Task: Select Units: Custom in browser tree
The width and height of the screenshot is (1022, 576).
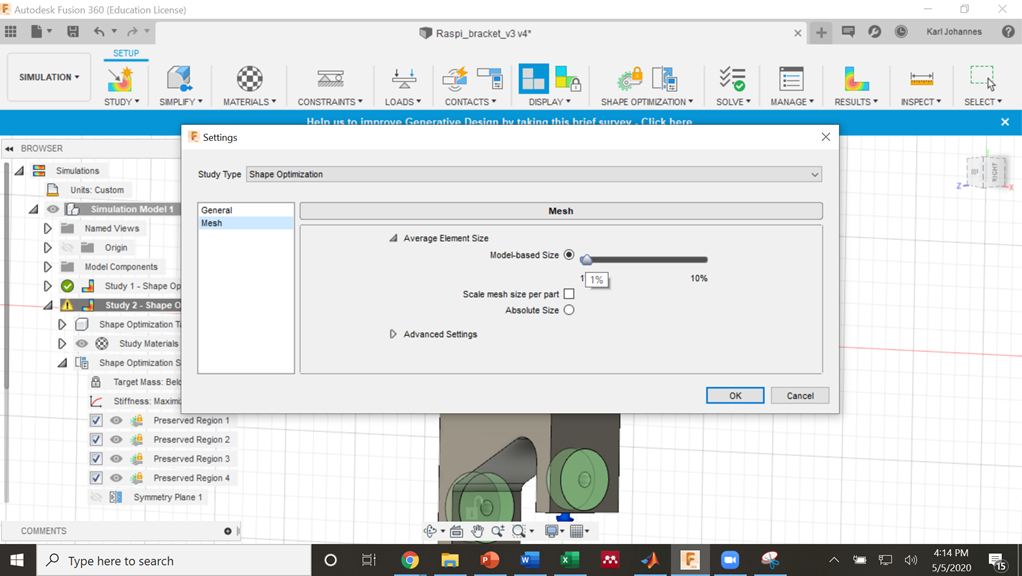Action: (96, 190)
